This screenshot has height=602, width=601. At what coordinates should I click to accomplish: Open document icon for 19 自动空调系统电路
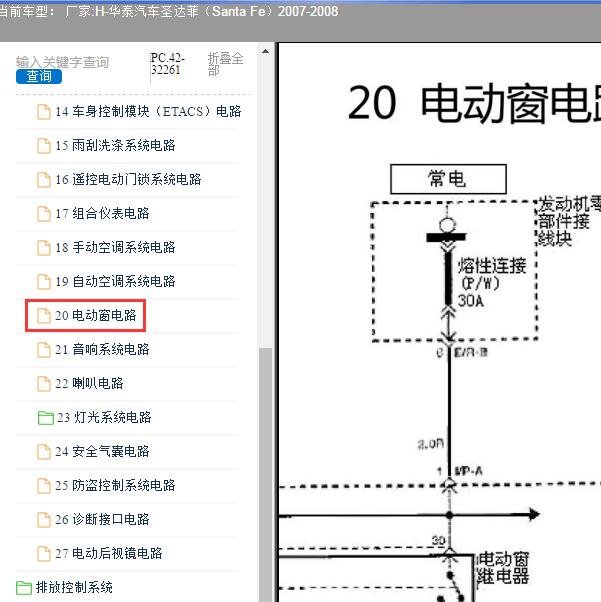(44, 282)
